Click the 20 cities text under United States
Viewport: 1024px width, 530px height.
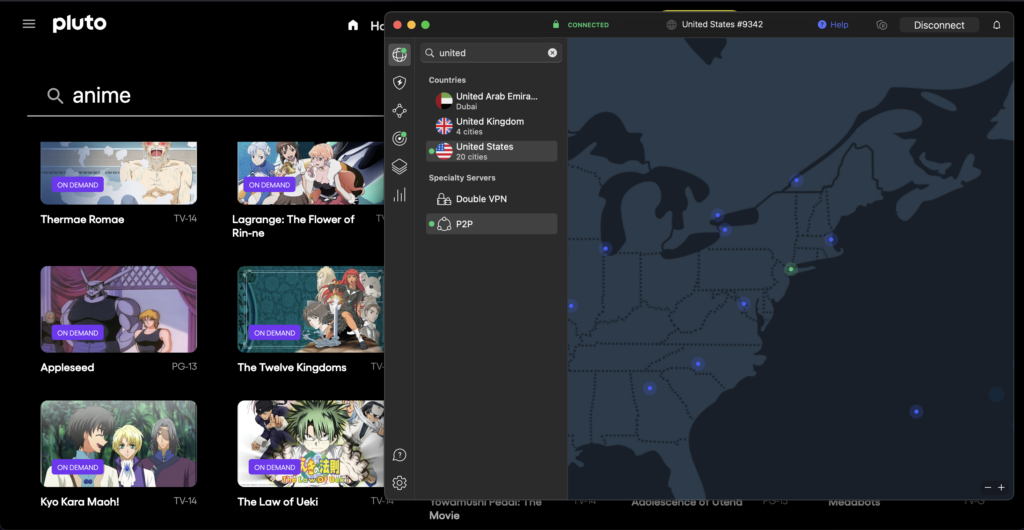point(472,157)
